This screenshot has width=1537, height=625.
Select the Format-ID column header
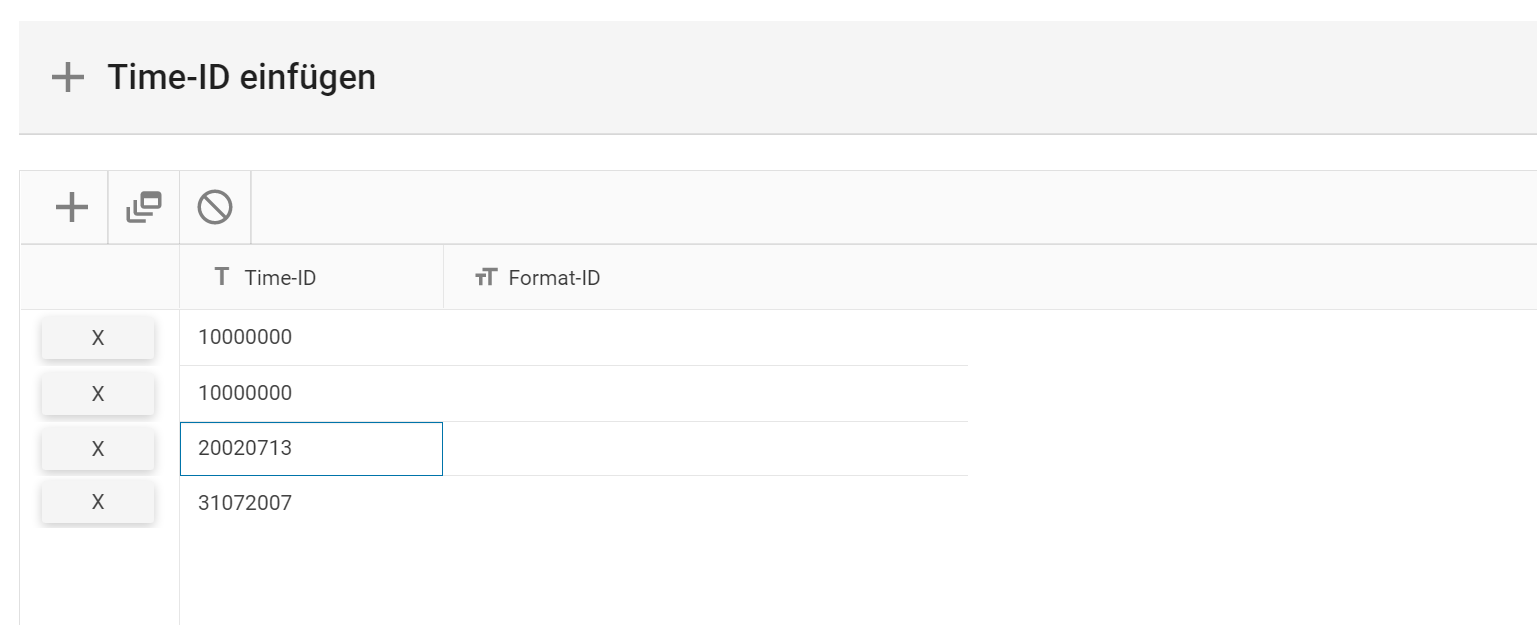pyautogui.click(x=554, y=278)
